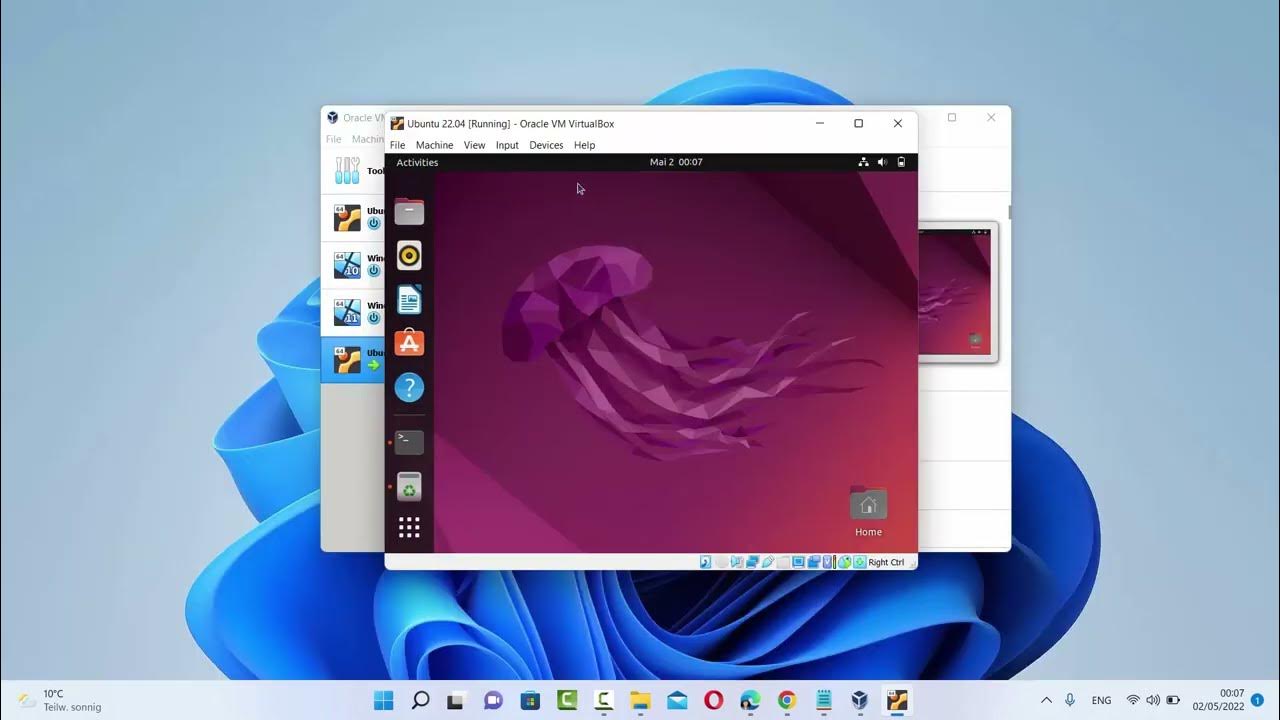1280x720 pixels.
Task: Open the Help icon in dock
Action: tap(409, 387)
